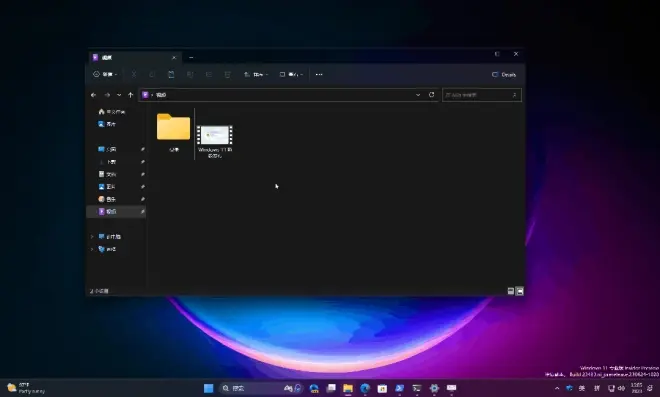Select Network in navigation pane
Screen dimensions: 660x397
pos(107,249)
